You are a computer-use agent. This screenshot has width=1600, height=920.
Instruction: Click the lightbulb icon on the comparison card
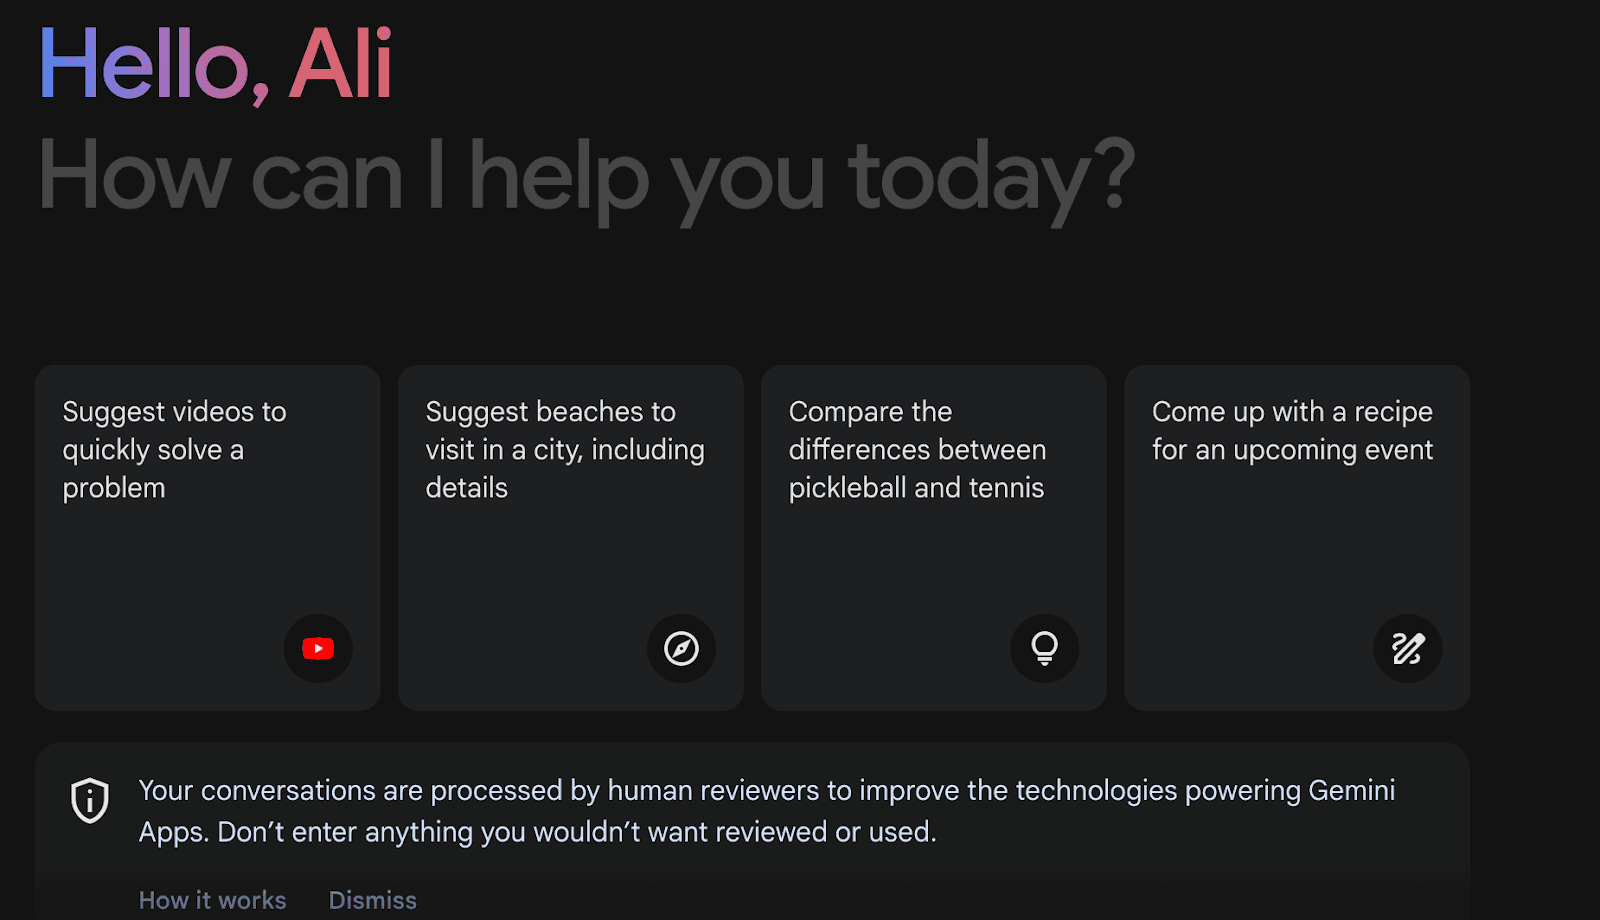[1045, 648]
